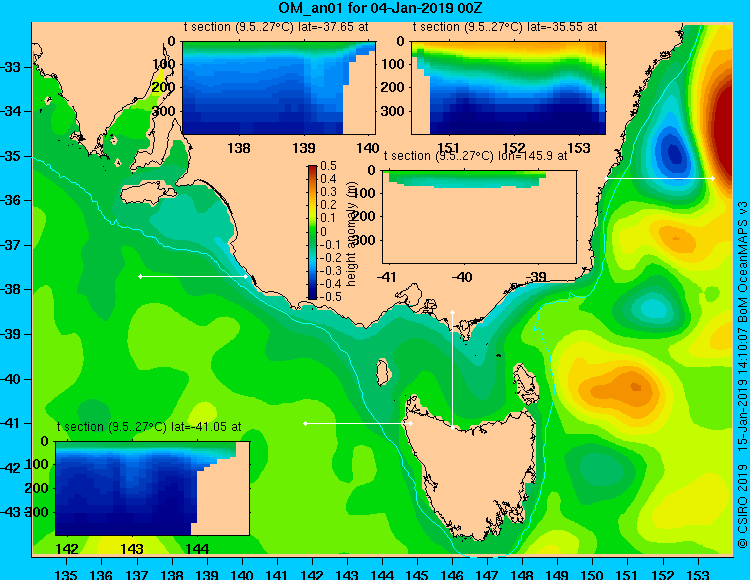Click the vertical white transect line across Bass Strait
The width and height of the screenshot is (750, 580).
point(452,370)
